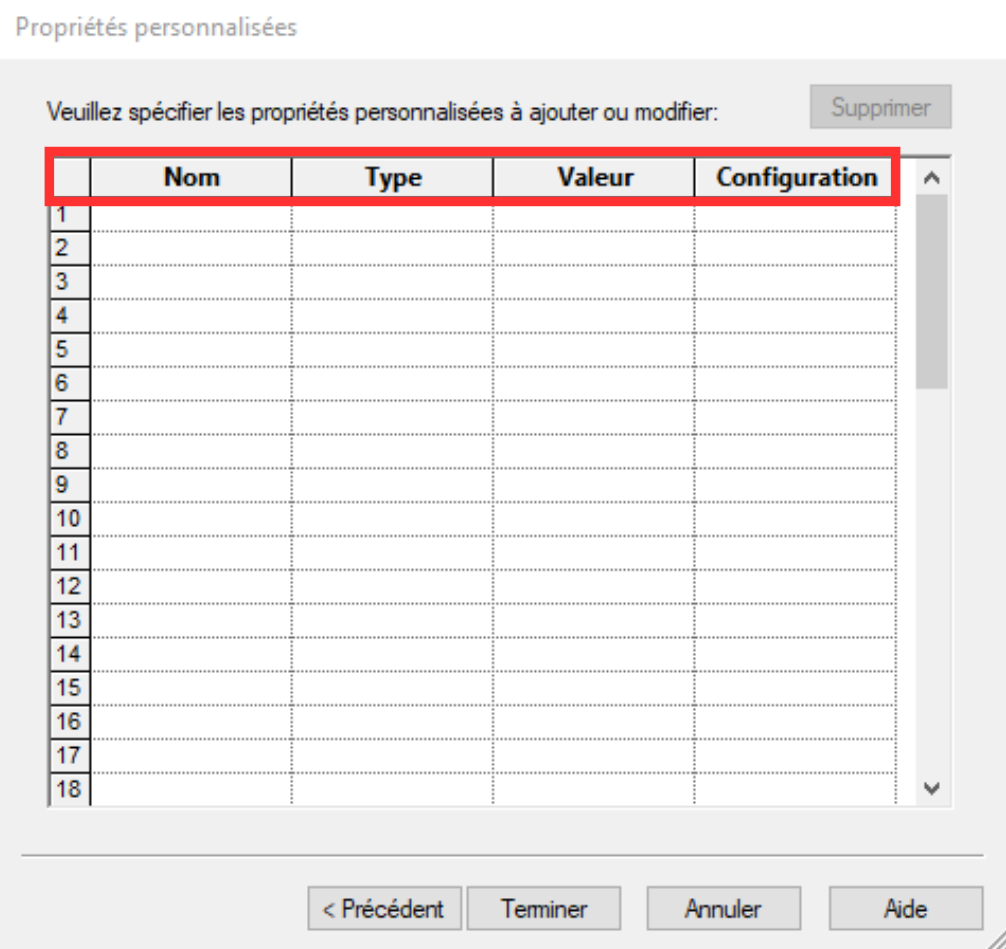Image resolution: width=1006 pixels, height=949 pixels.
Task: Open help with the Aide button
Action: click(x=905, y=909)
